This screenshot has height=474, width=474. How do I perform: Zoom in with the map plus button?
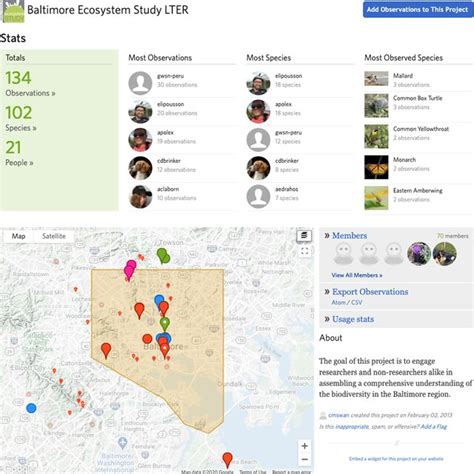click(x=305, y=446)
